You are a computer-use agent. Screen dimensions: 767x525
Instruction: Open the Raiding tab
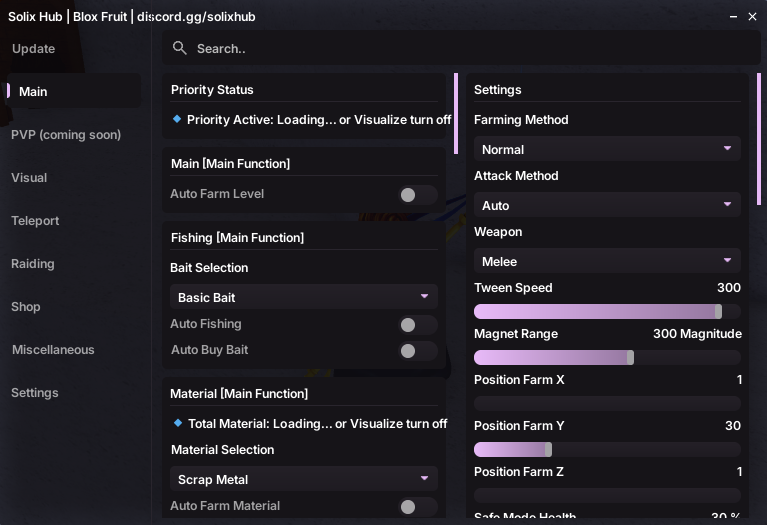(x=32, y=264)
